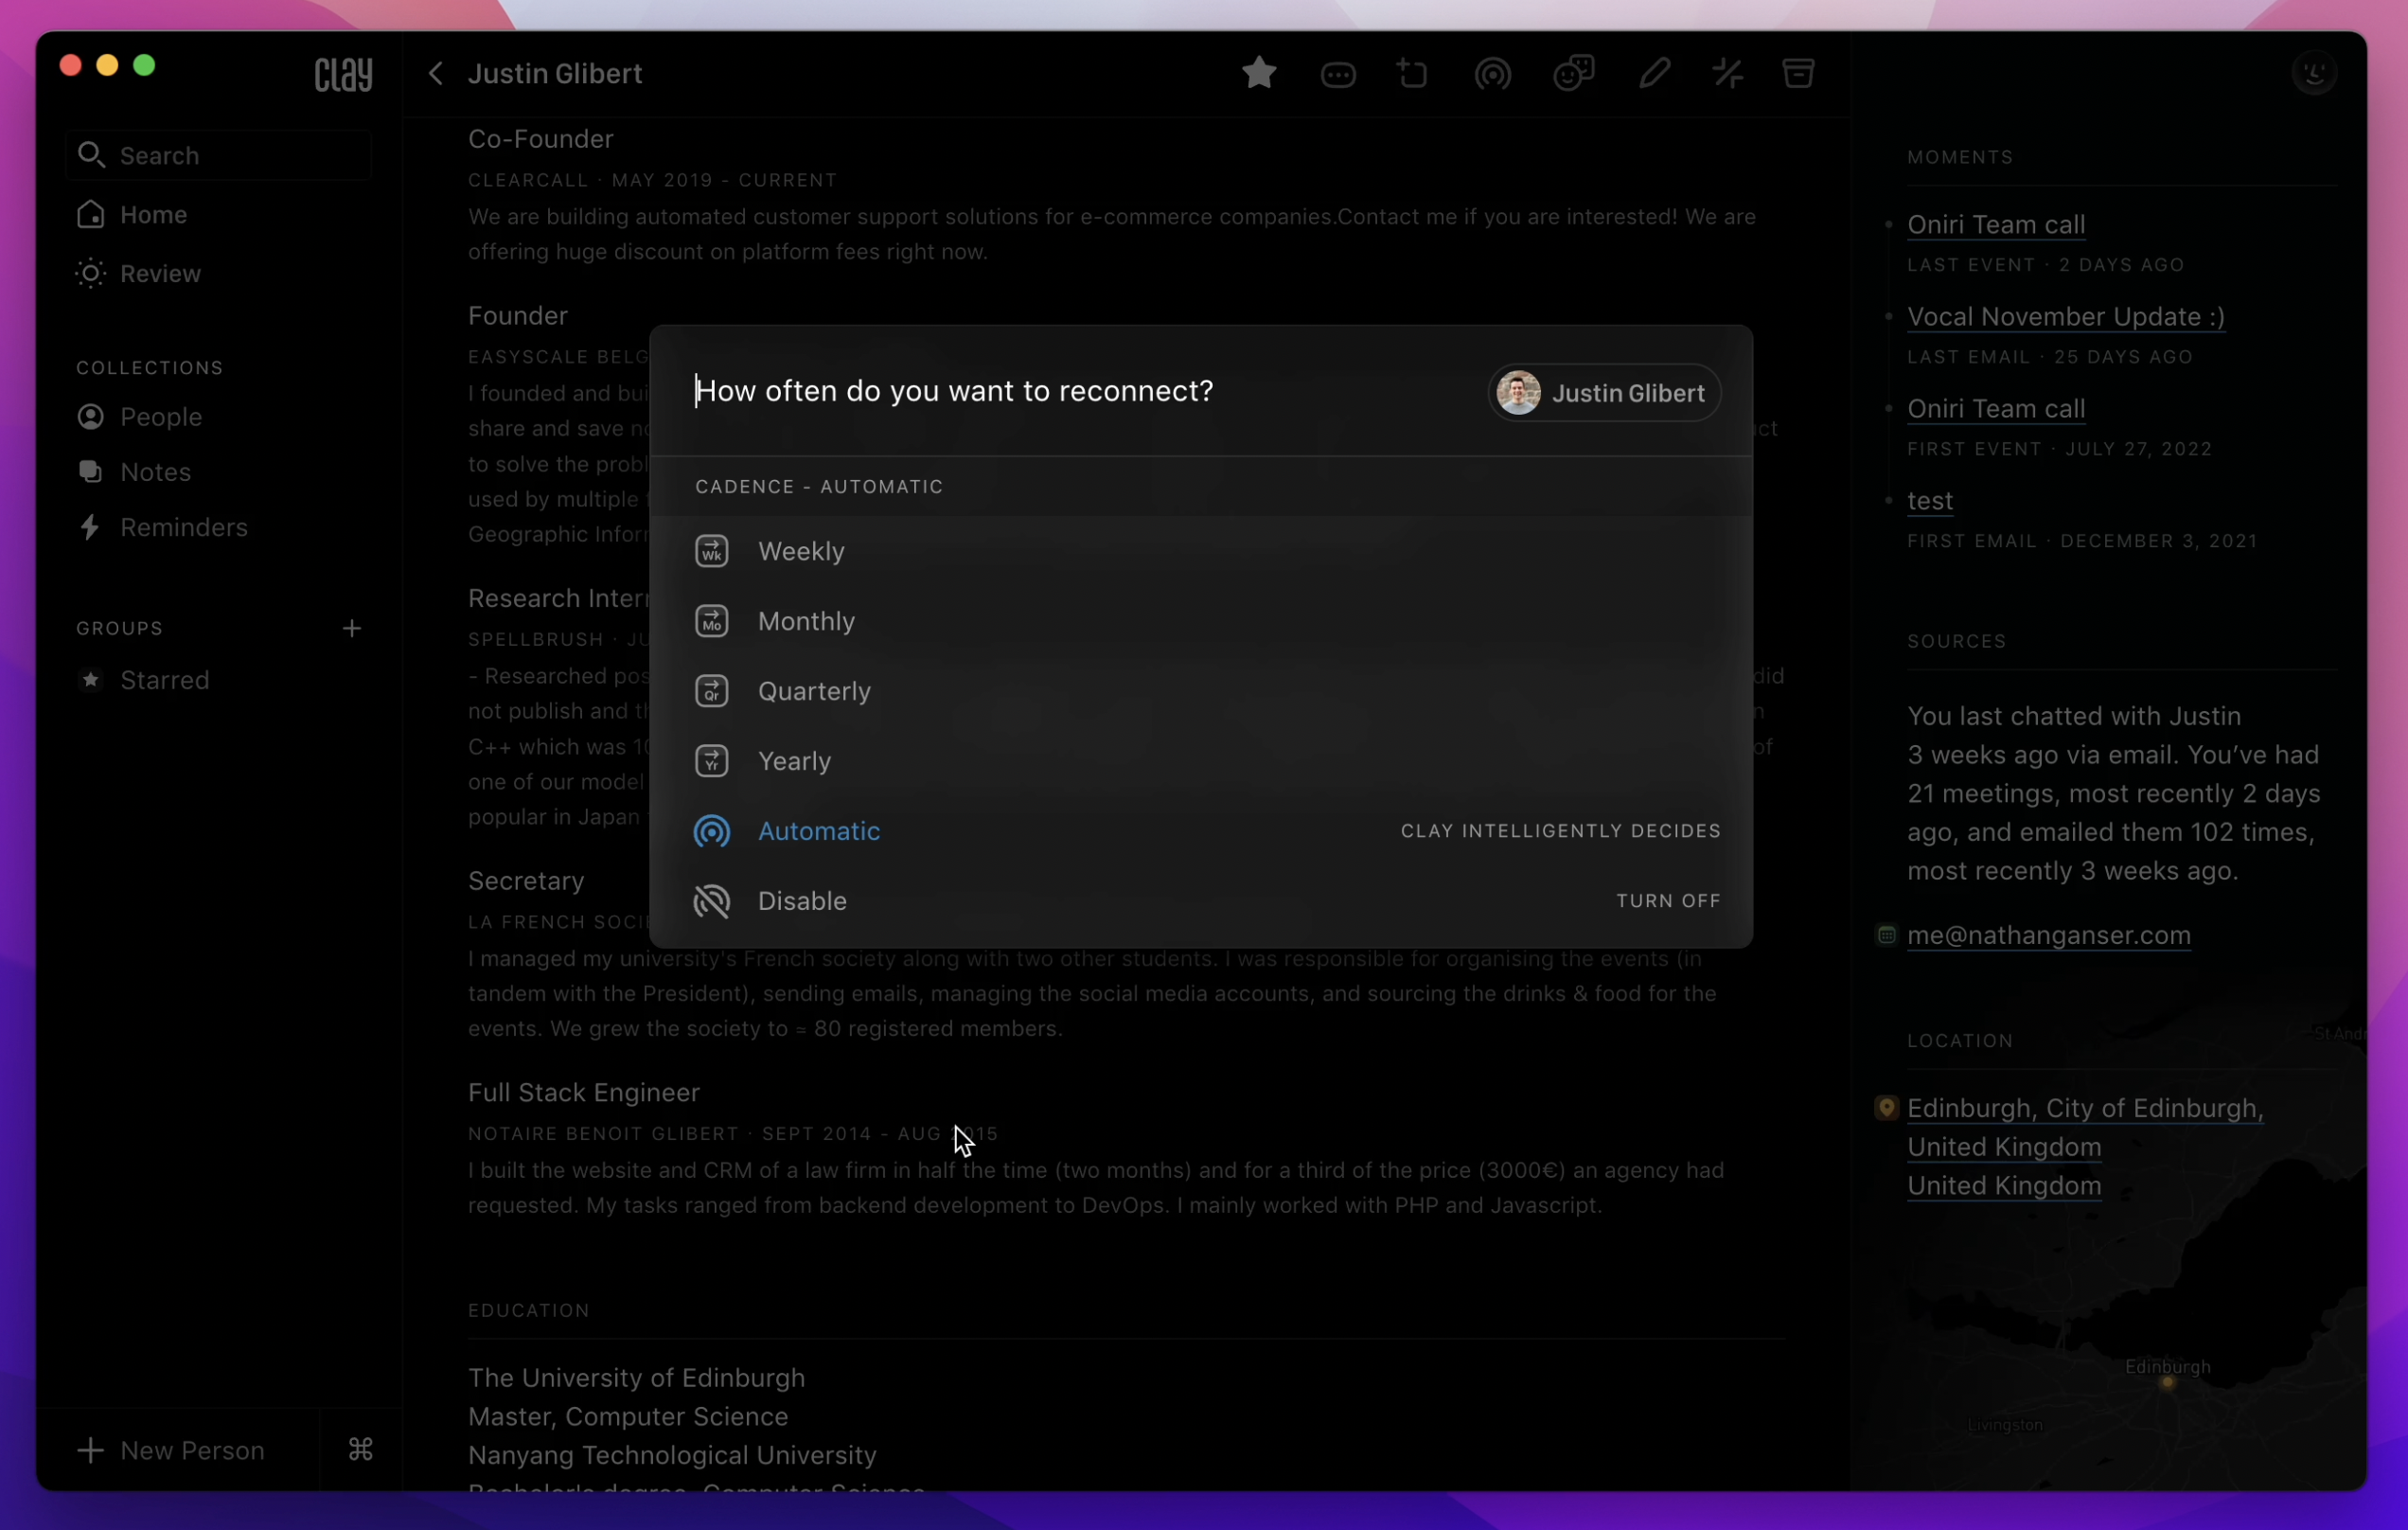Viewport: 2408px width, 1530px height.
Task: Click the archive icon in toolbar
Action: click(x=1799, y=72)
